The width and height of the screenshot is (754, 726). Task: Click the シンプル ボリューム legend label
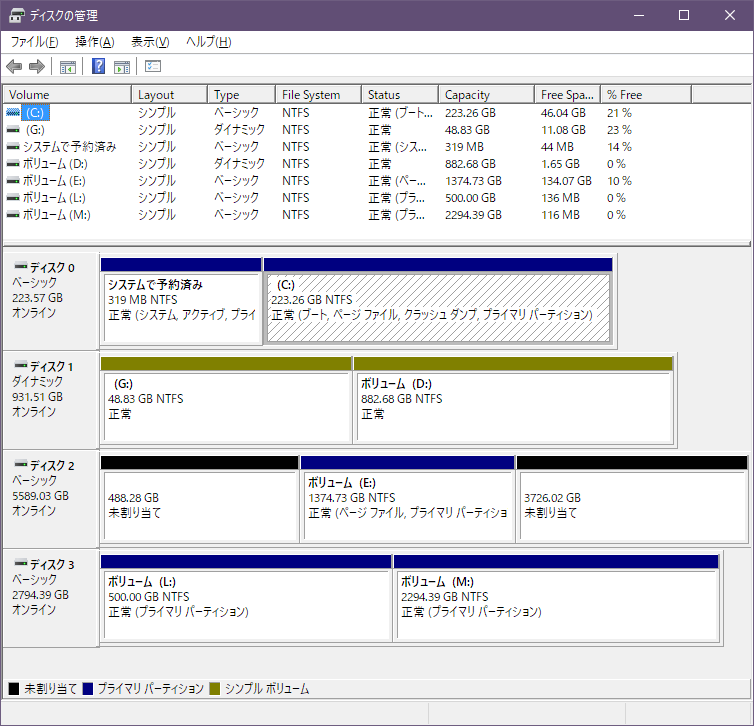(x=267, y=688)
